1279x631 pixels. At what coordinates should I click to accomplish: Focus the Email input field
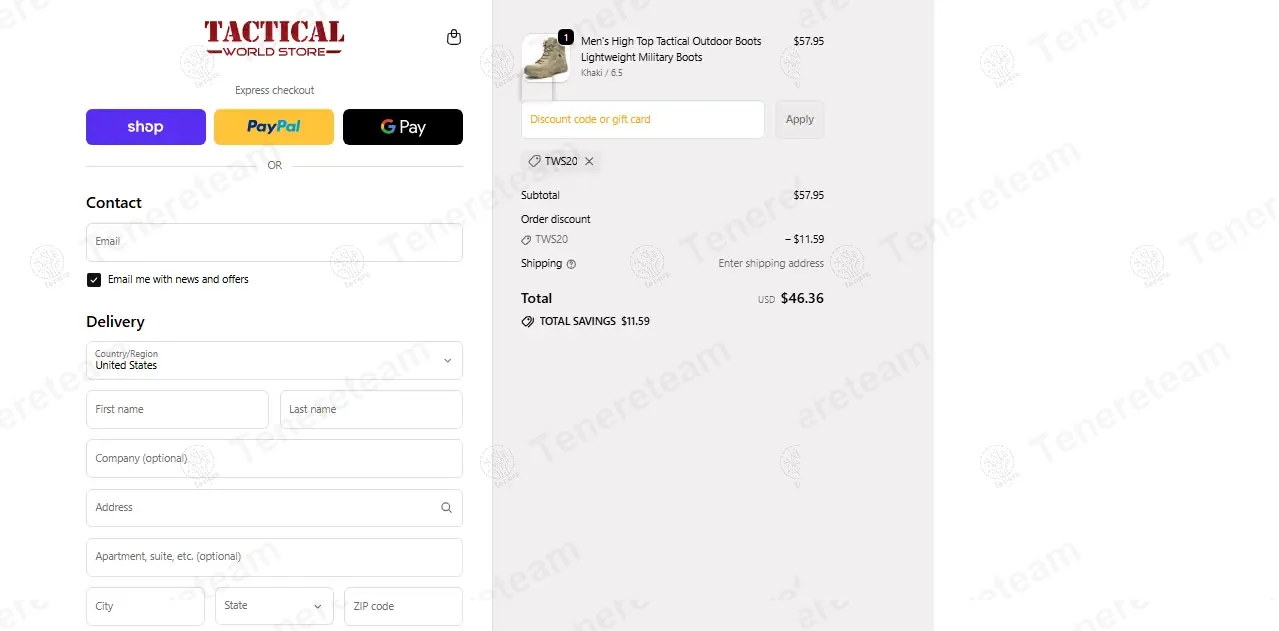click(x=274, y=242)
